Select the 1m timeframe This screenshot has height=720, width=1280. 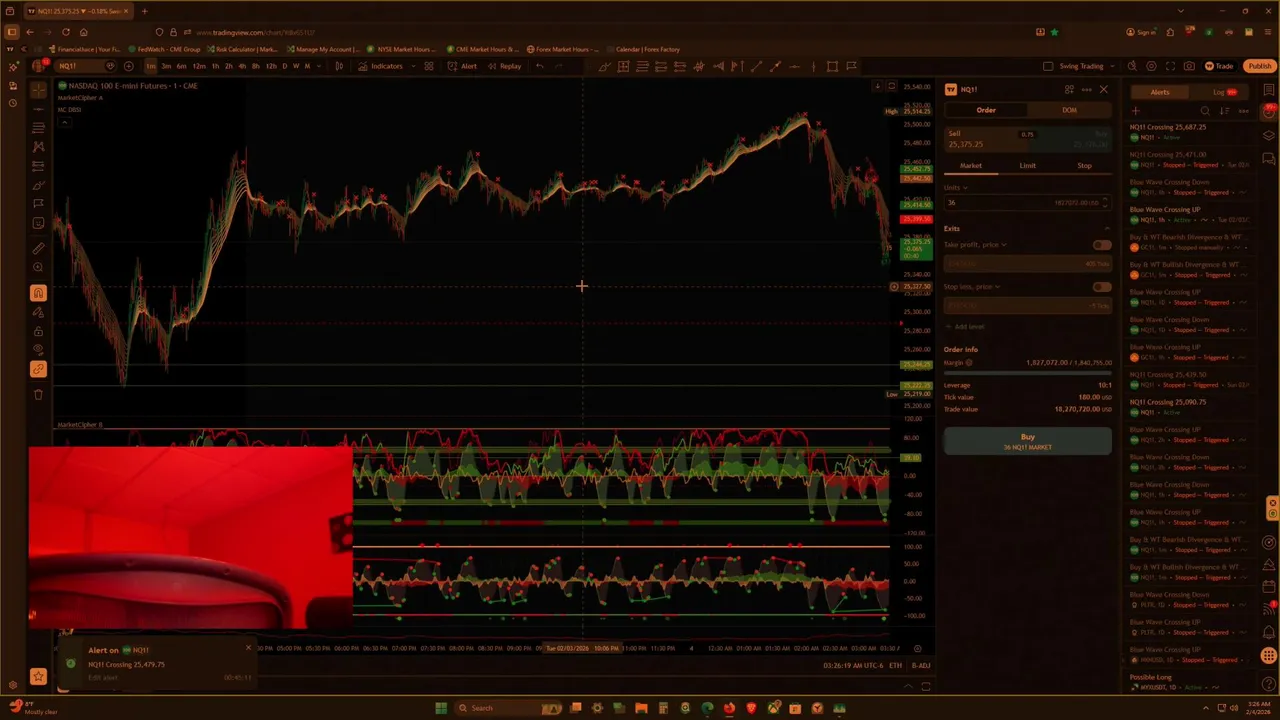[150, 66]
